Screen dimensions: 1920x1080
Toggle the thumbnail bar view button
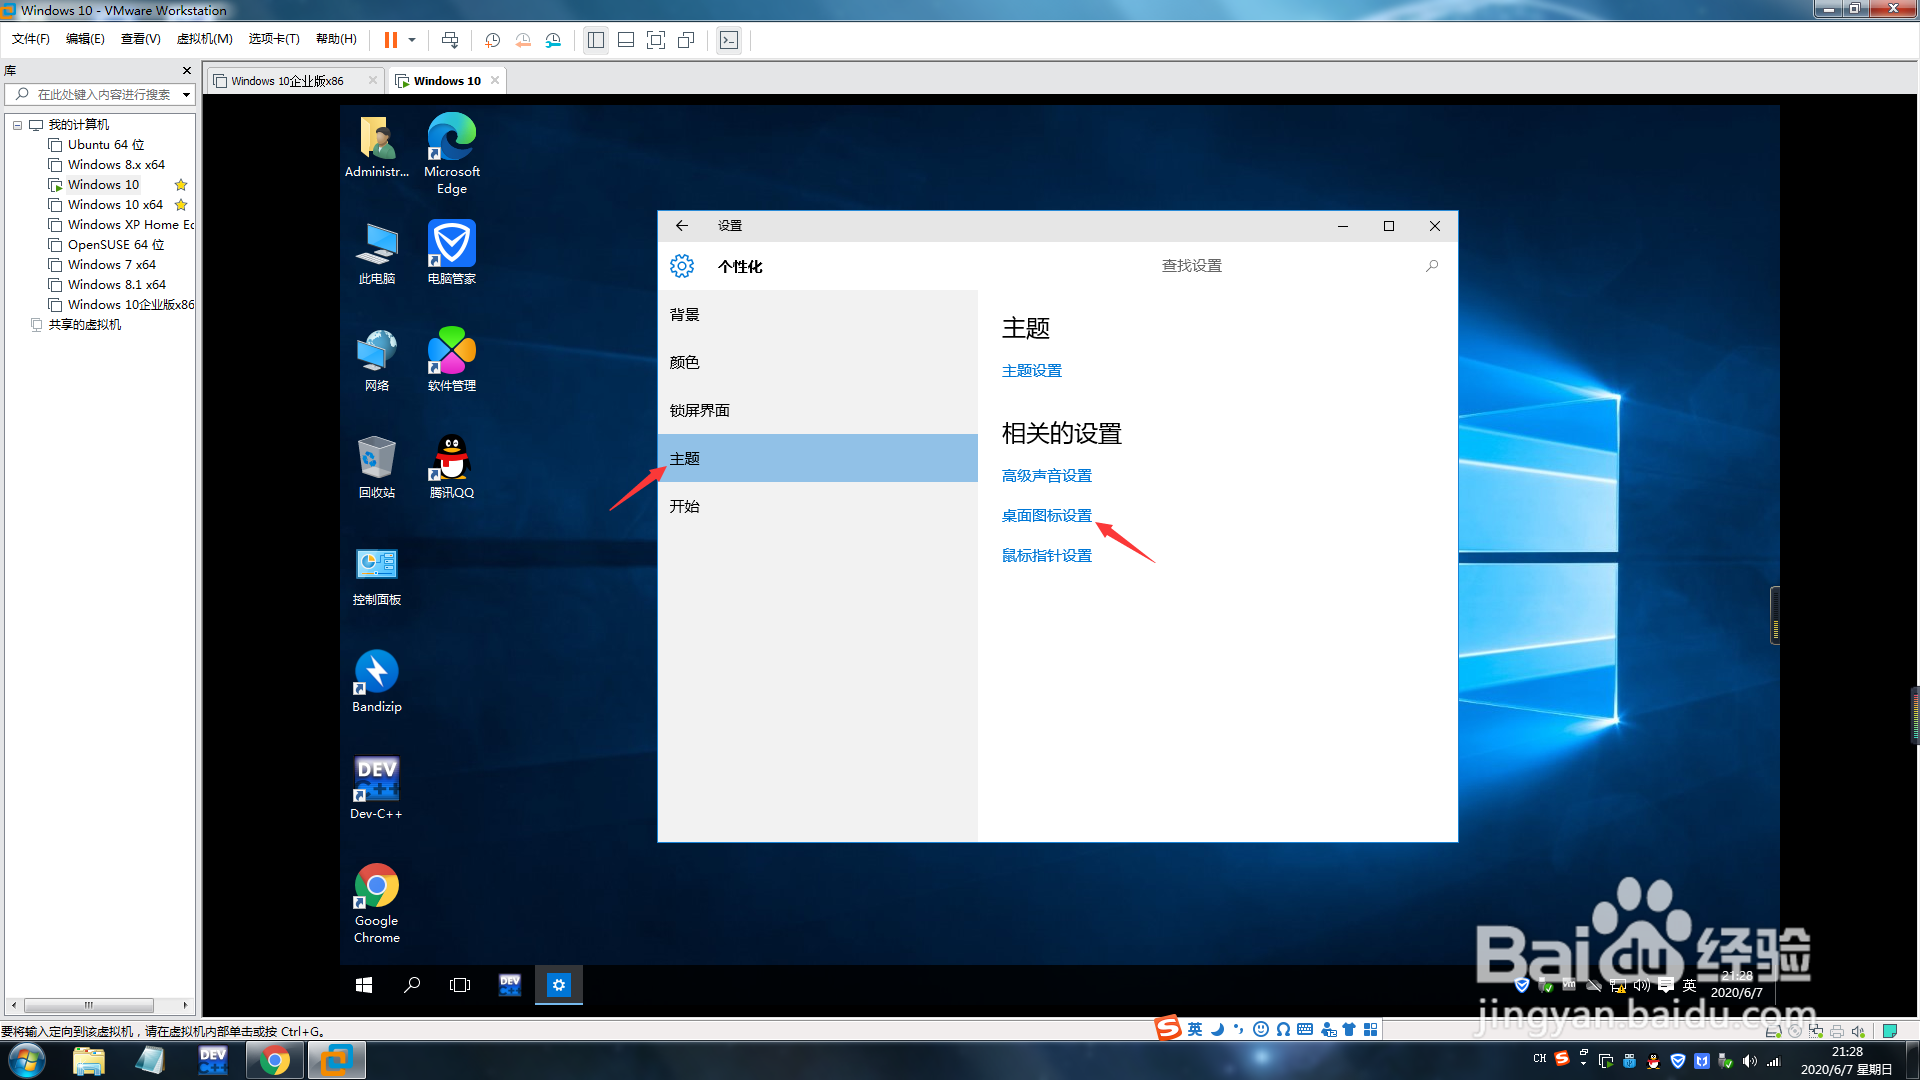626,40
